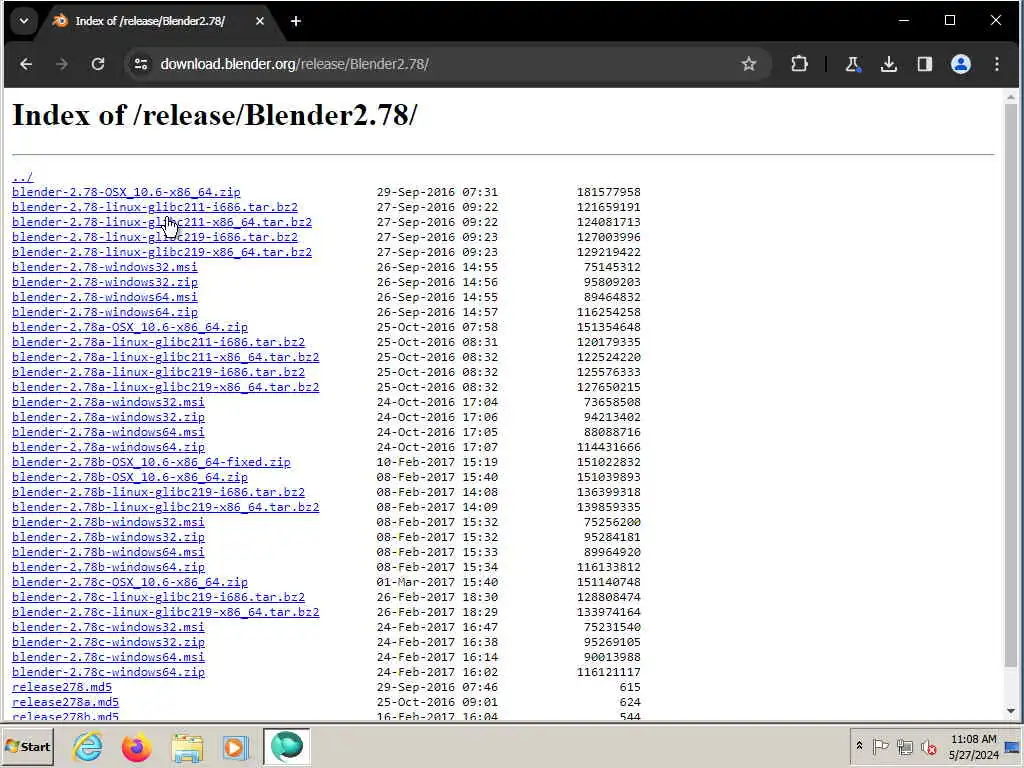The image size is (1024, 768).
Task: Click the vertical scrollbar thumb
Action: pyautogui.click(x=1011, y=385)
